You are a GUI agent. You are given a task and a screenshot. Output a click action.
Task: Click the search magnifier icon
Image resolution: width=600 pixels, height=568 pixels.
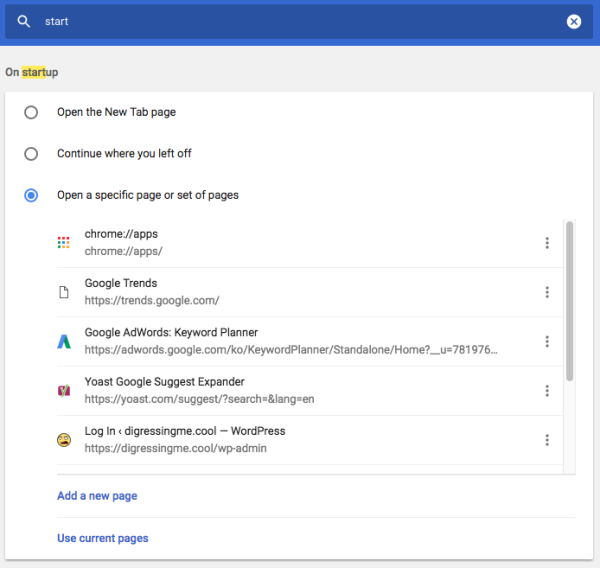click(x=24, y=21)
